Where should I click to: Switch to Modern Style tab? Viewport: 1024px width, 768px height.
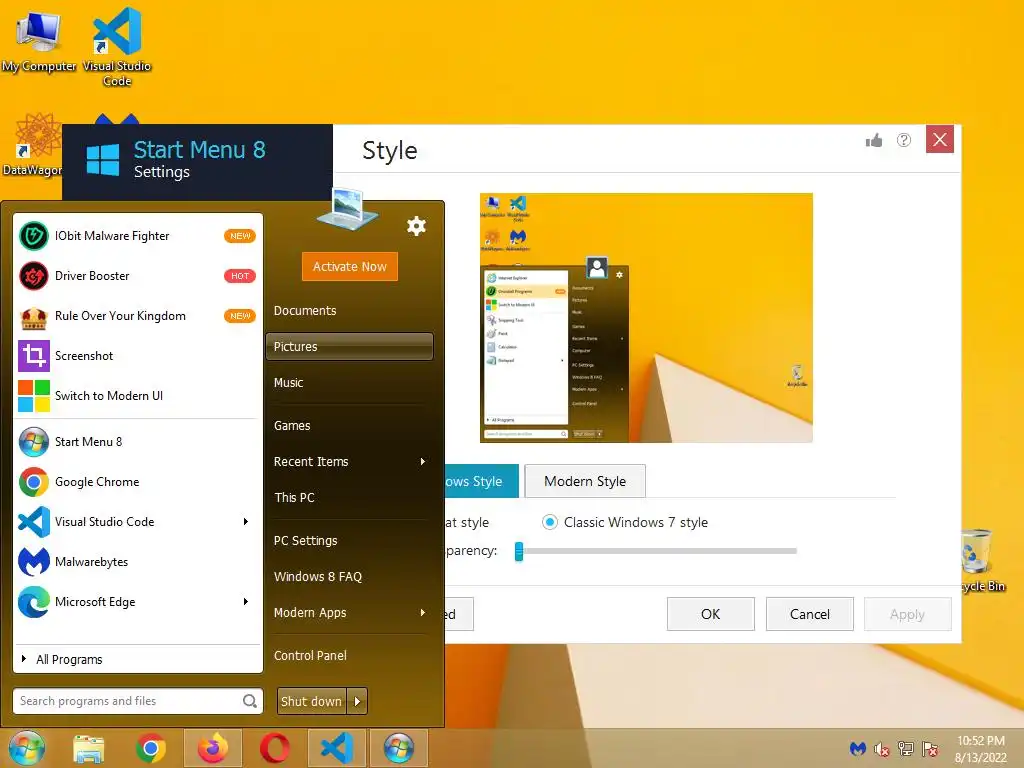coord(585,481)
